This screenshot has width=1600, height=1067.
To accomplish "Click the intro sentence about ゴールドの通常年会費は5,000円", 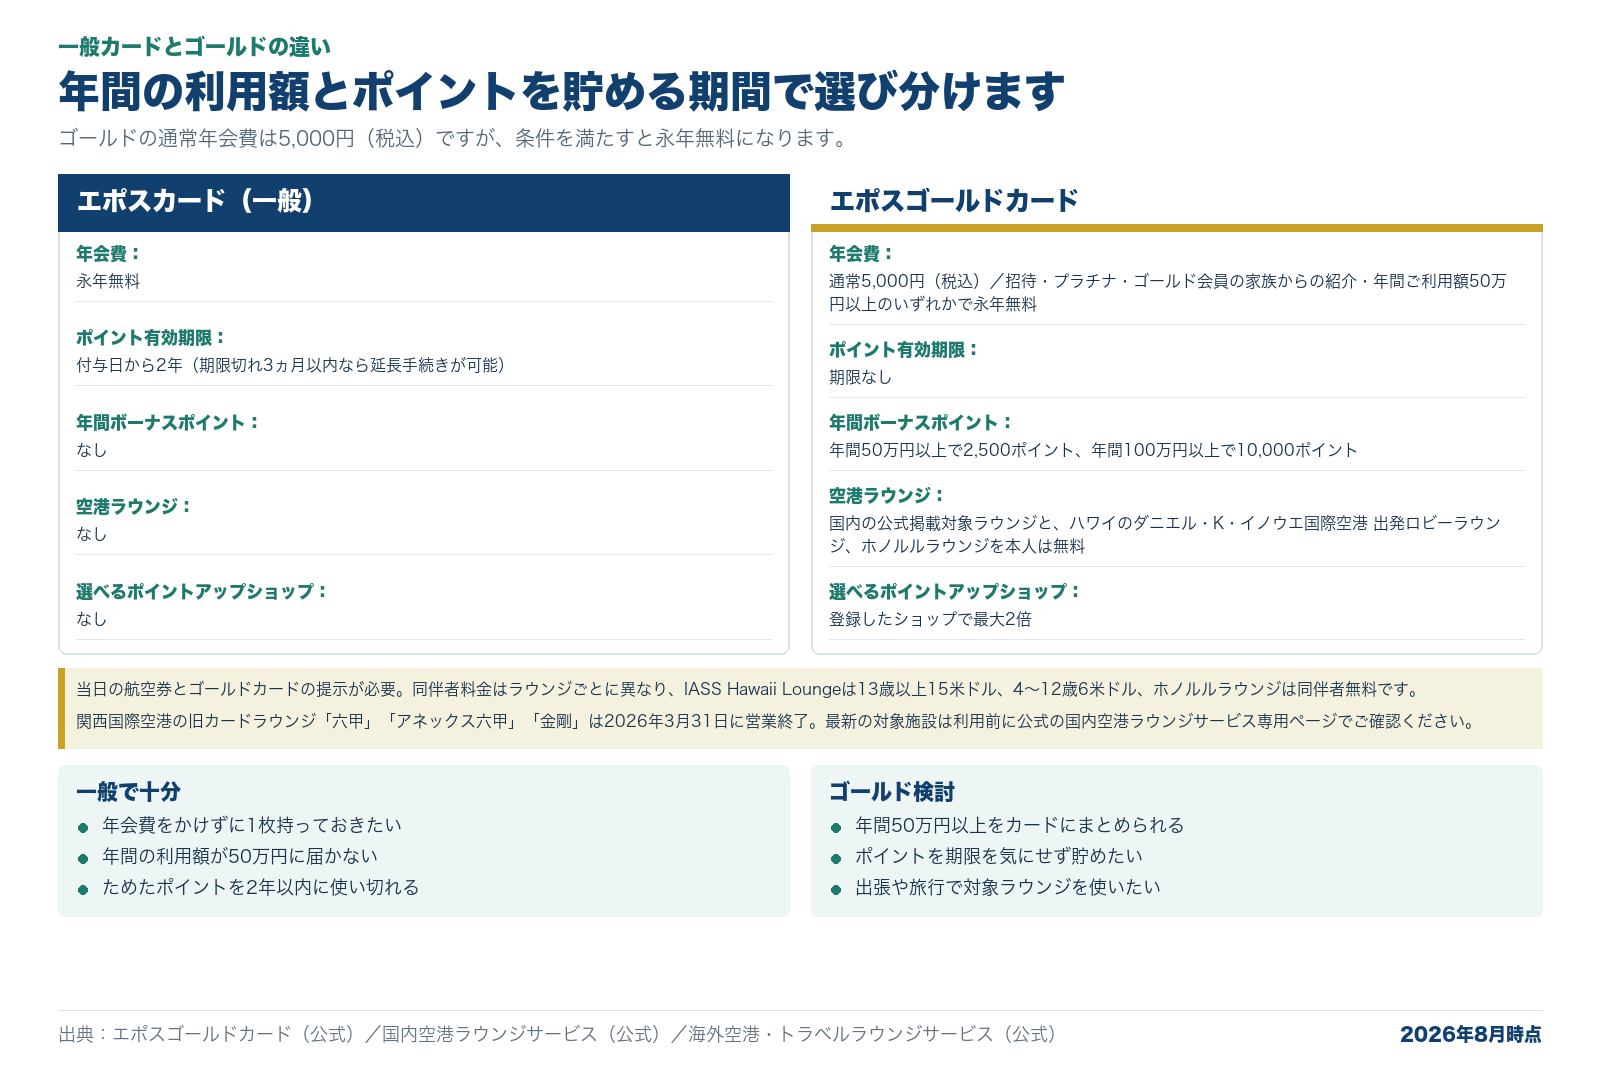I will coord(455,138).
